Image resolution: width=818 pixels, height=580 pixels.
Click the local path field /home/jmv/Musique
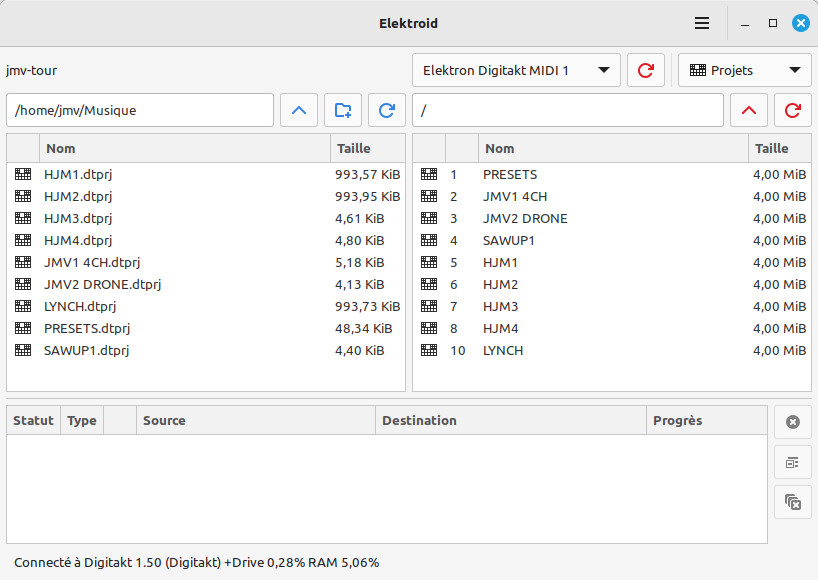(140, 110)
